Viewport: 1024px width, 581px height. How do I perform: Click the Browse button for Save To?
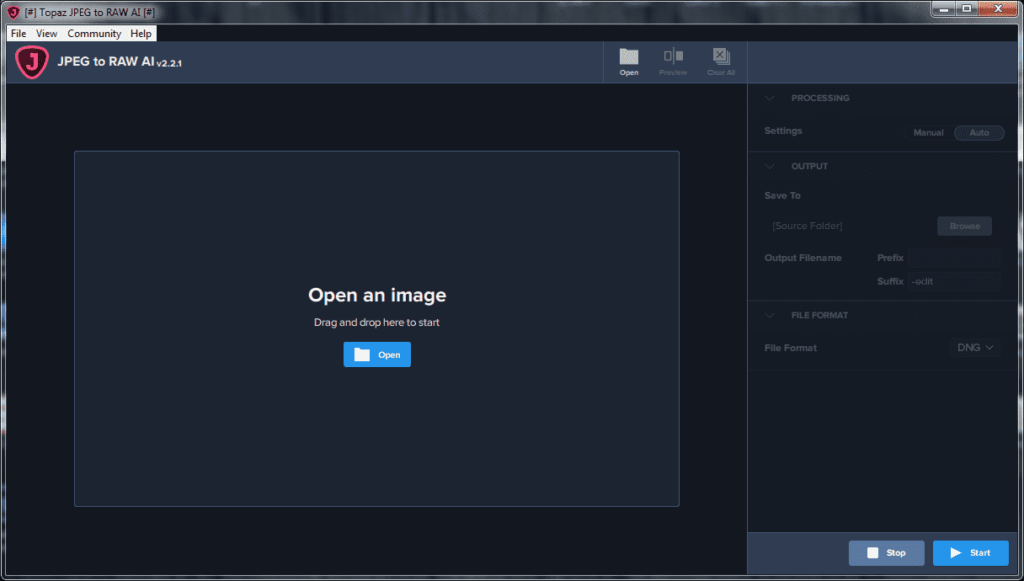click(965, 226)
